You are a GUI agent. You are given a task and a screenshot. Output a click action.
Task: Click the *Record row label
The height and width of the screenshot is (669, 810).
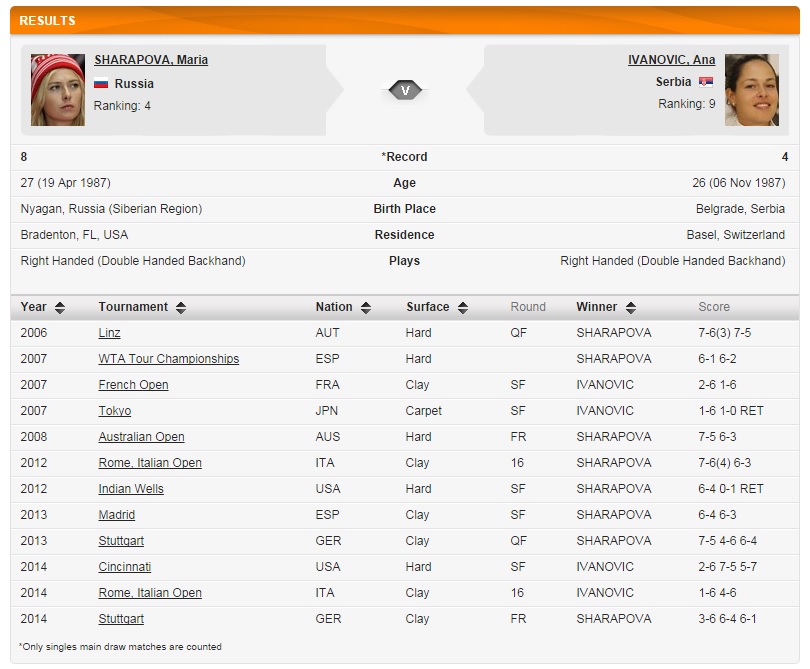point(404,157)
